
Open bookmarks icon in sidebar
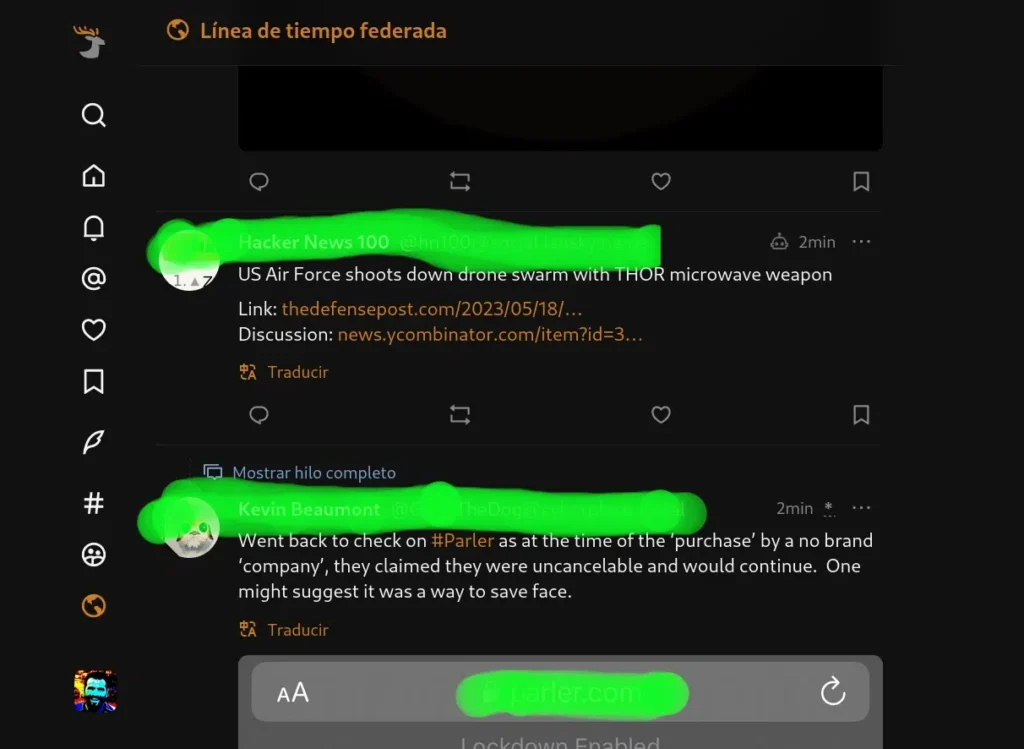point(93,381)
